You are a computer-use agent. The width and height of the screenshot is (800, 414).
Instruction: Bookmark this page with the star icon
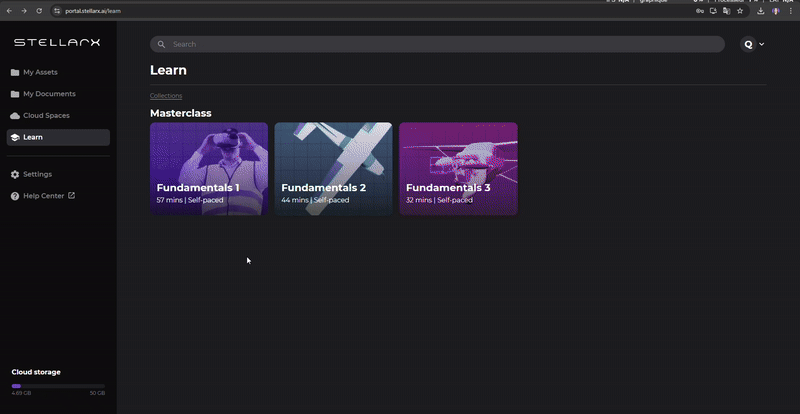click(x=740, y=11)
